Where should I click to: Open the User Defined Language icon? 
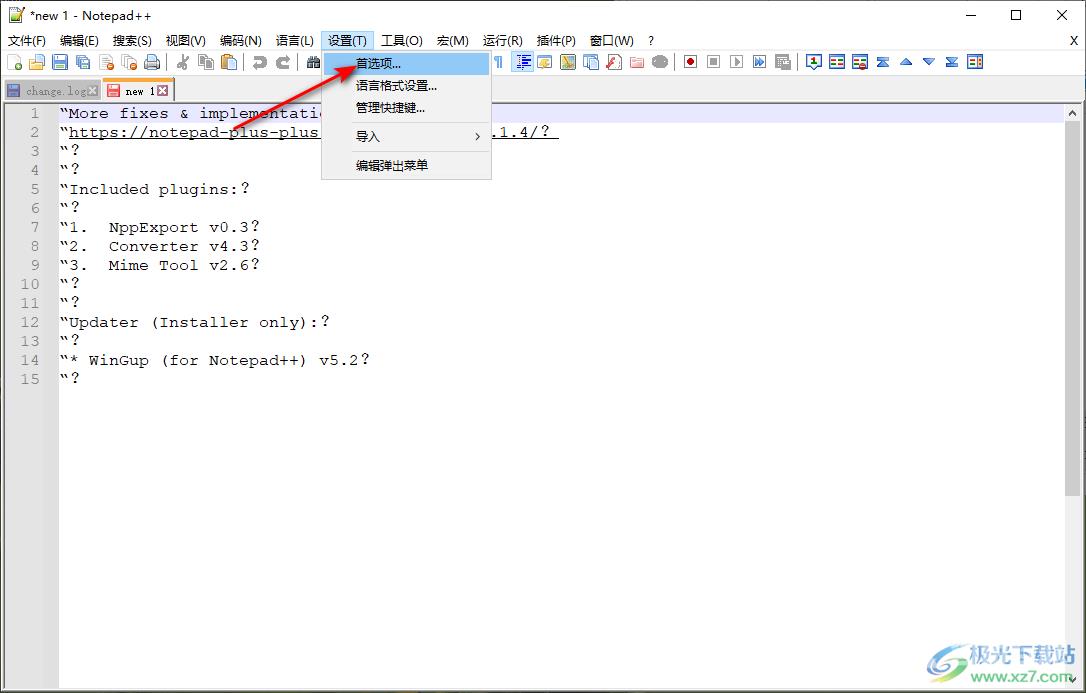[x=545, y=62]
